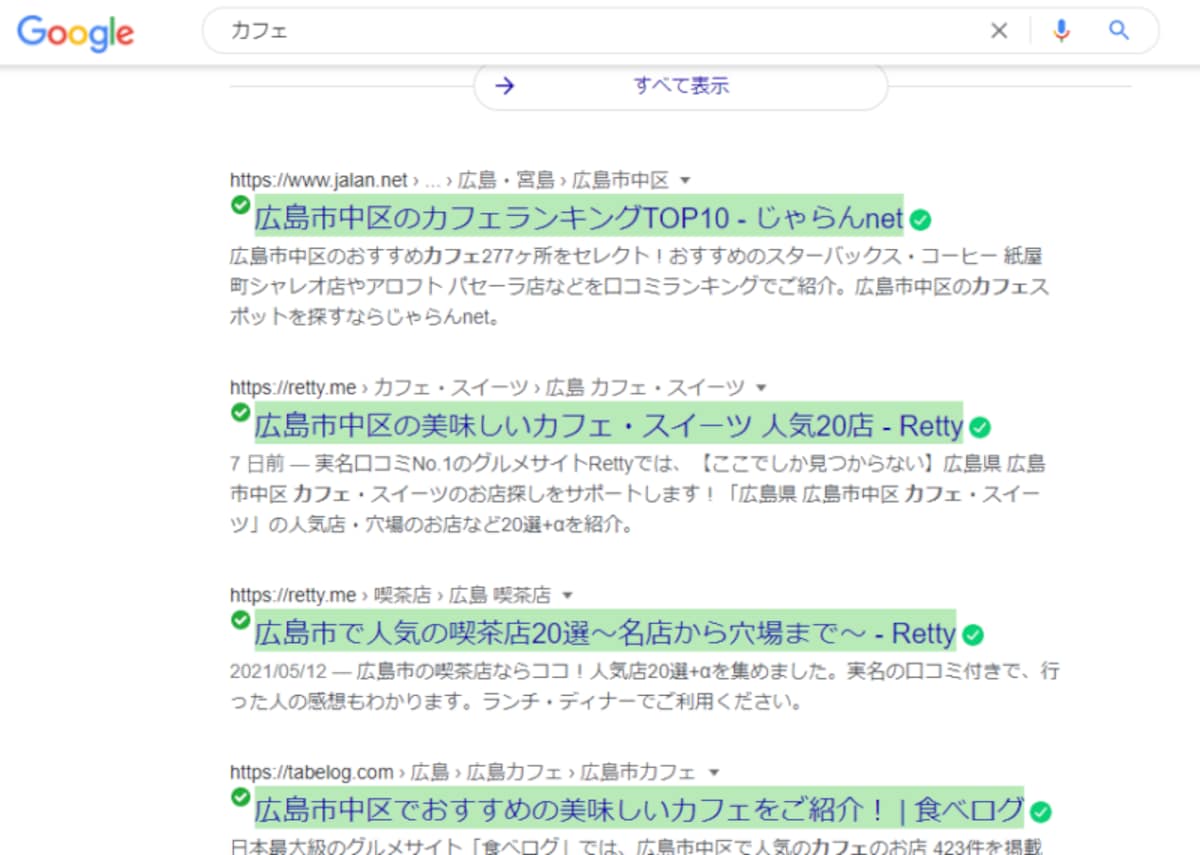Viewport: 1200px width, 855px height.
Task: Open dropdown arrow beside retty.me カフェ・スイーツ breadcrumb
Action: click(761, 388)
